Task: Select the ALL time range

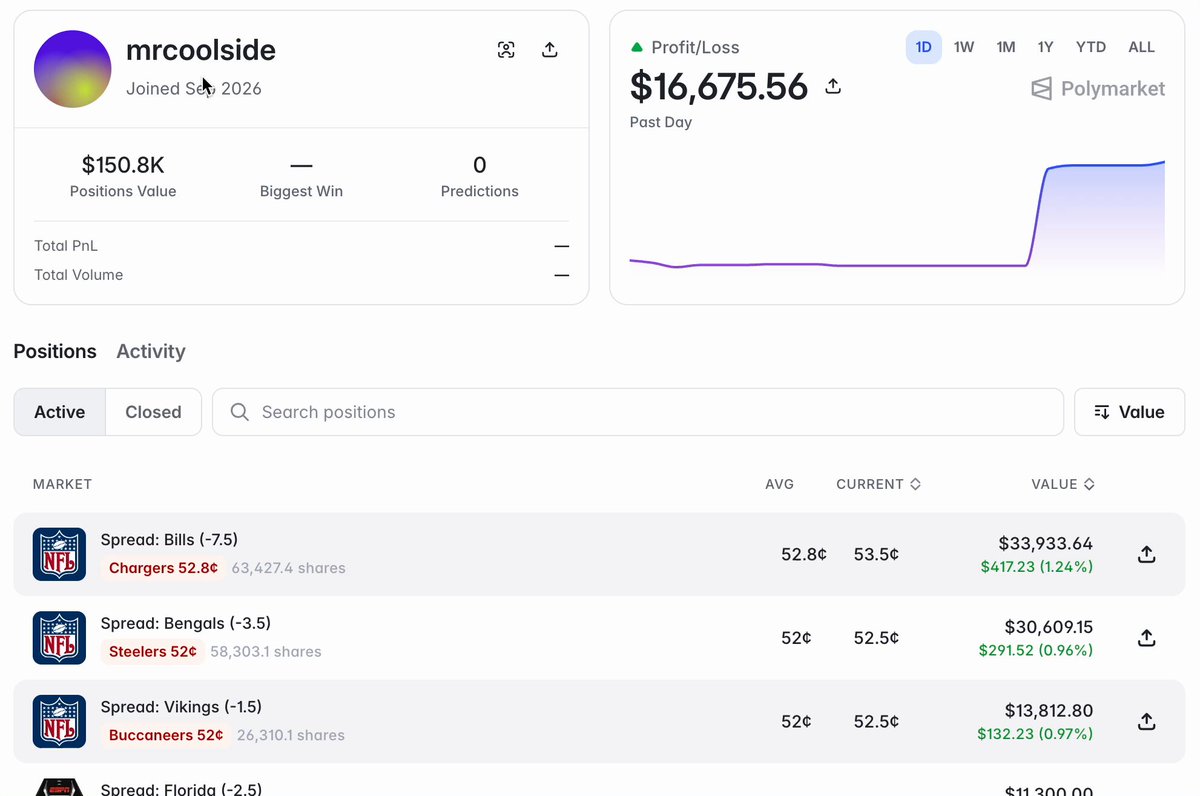Action: 1141,47
